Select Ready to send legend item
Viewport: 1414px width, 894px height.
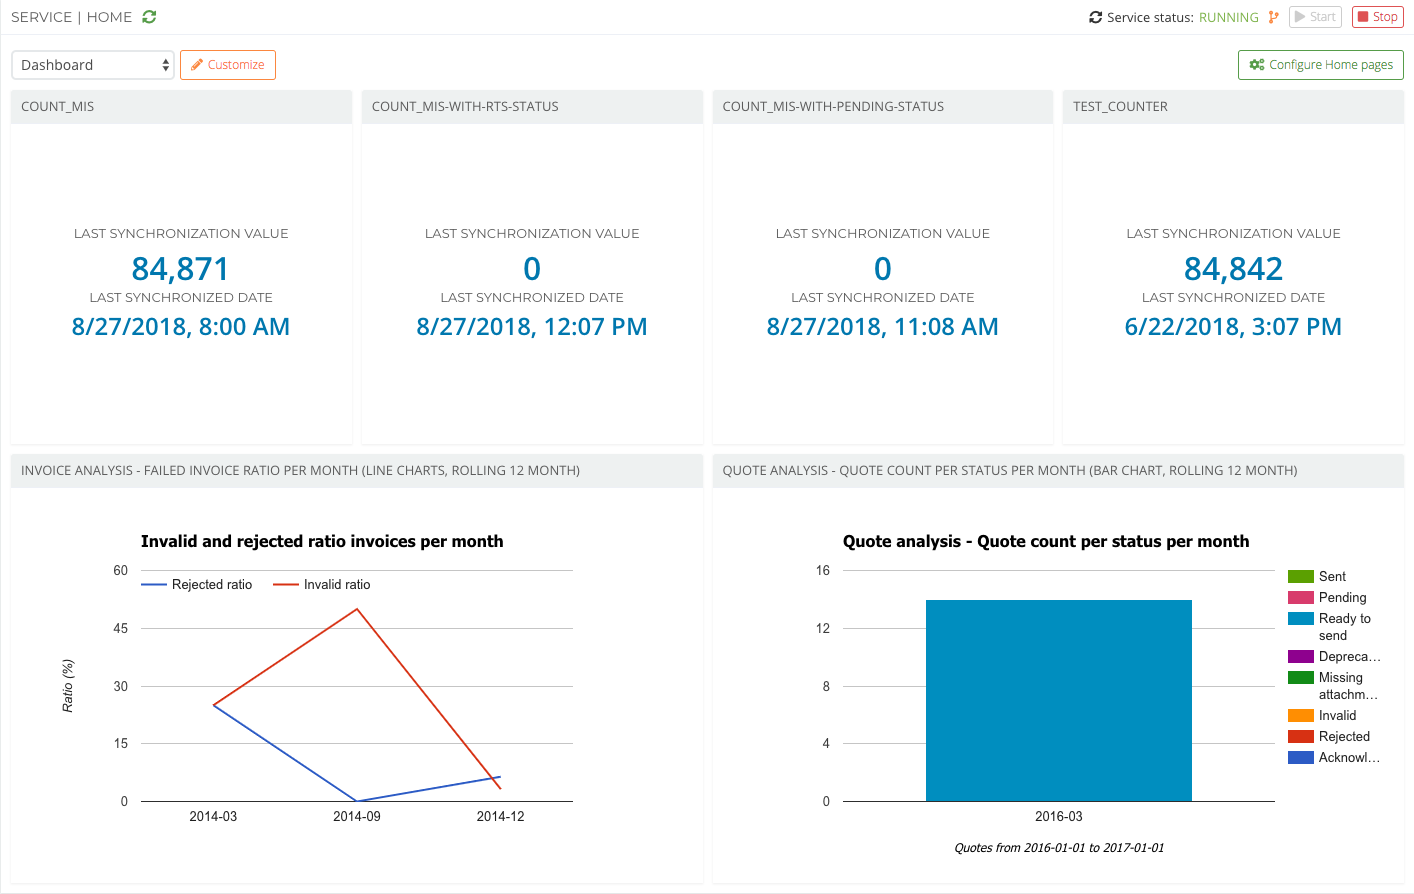tap(1344, 619)
